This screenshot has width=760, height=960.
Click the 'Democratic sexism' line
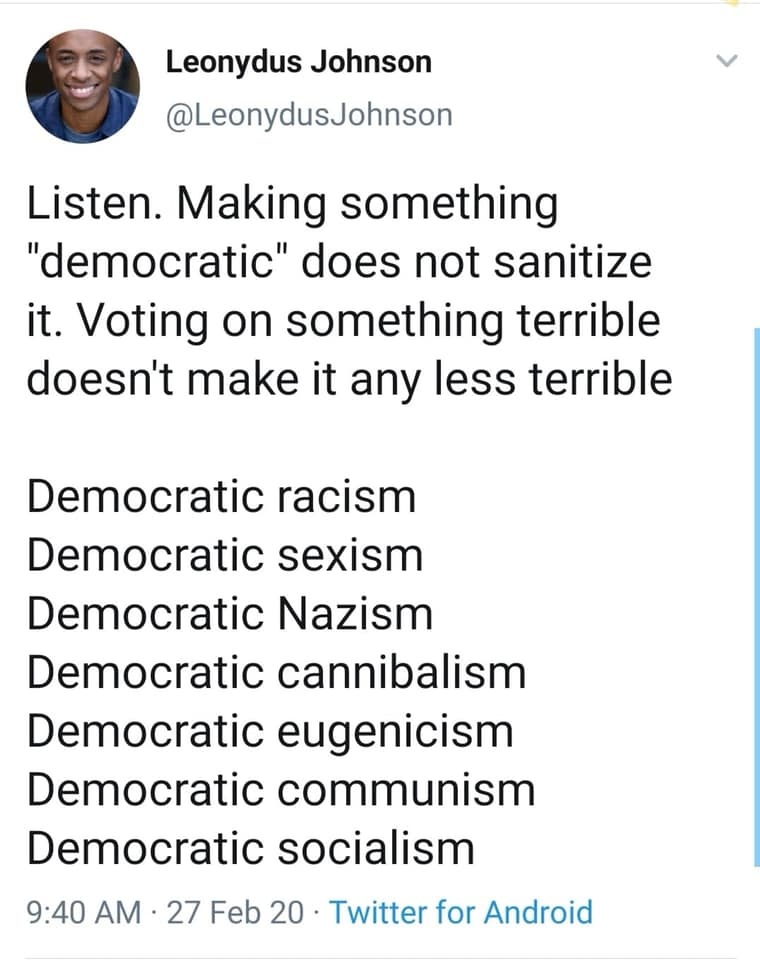point(225,555)
